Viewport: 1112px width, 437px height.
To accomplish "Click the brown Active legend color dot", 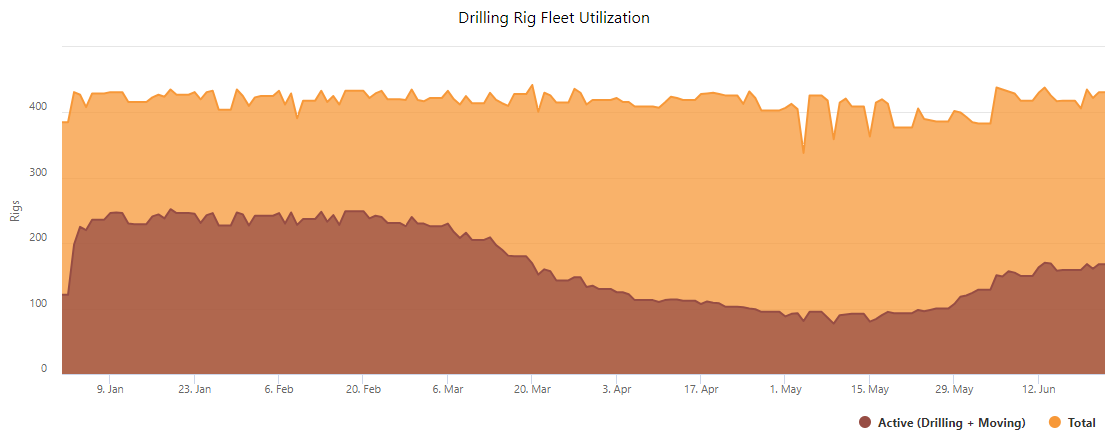I will coord(864,423).
